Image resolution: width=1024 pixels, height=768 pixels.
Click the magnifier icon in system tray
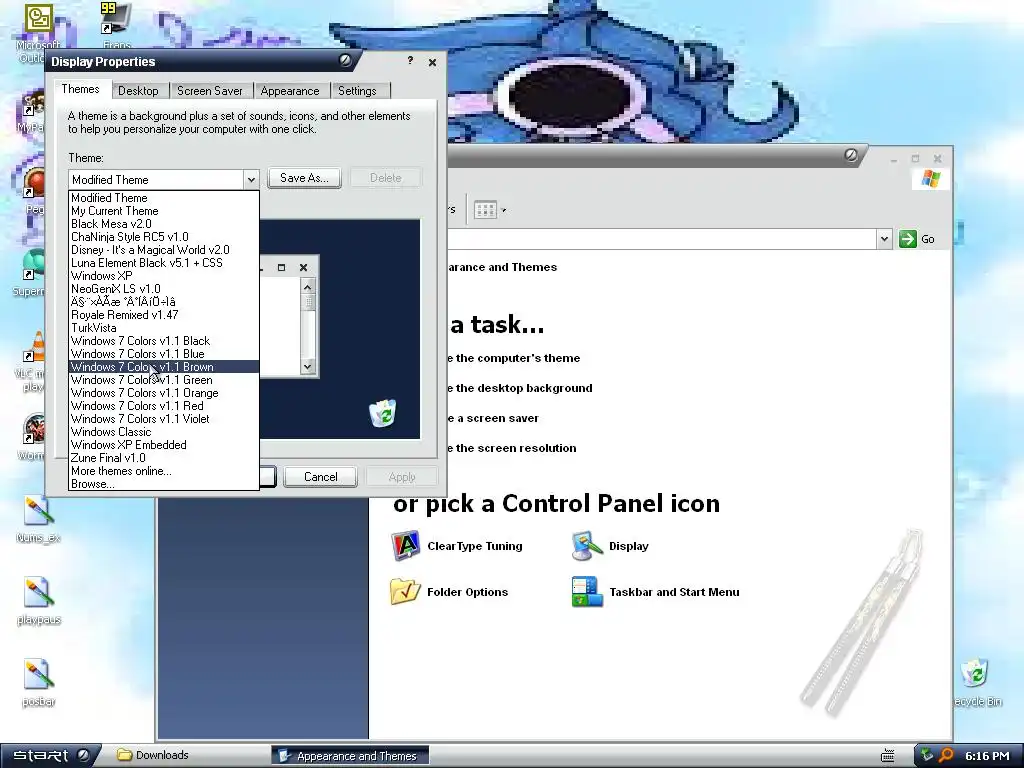point(946,756)
